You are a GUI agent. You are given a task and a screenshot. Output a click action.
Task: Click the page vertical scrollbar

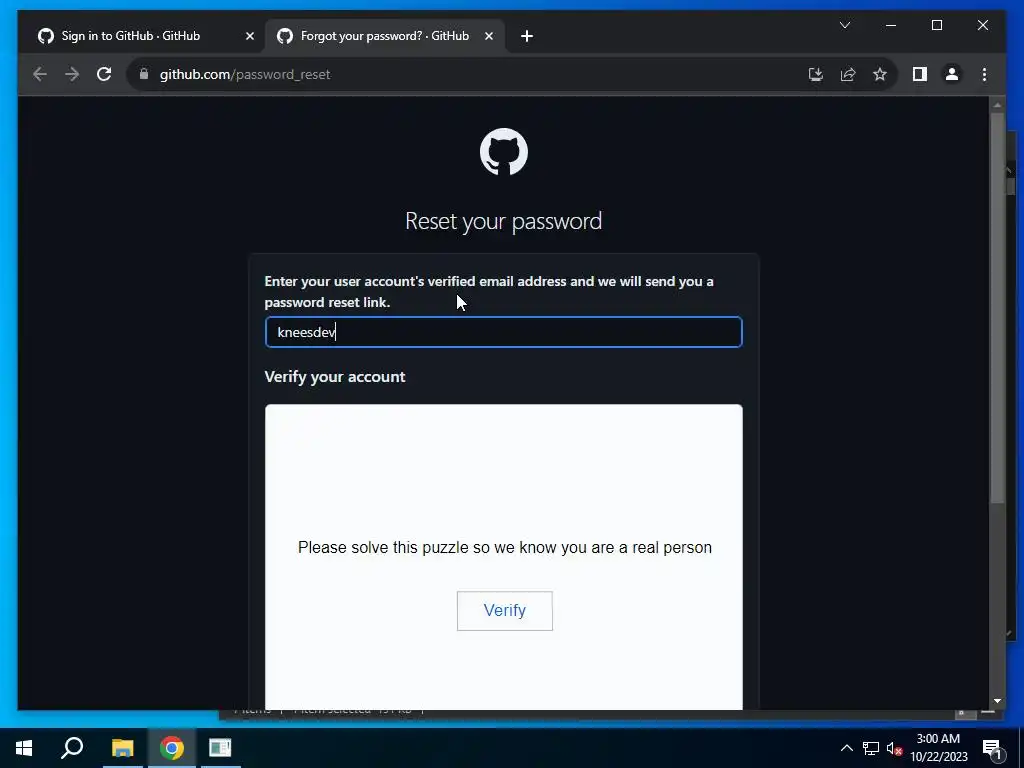click(x=997, y=307)
